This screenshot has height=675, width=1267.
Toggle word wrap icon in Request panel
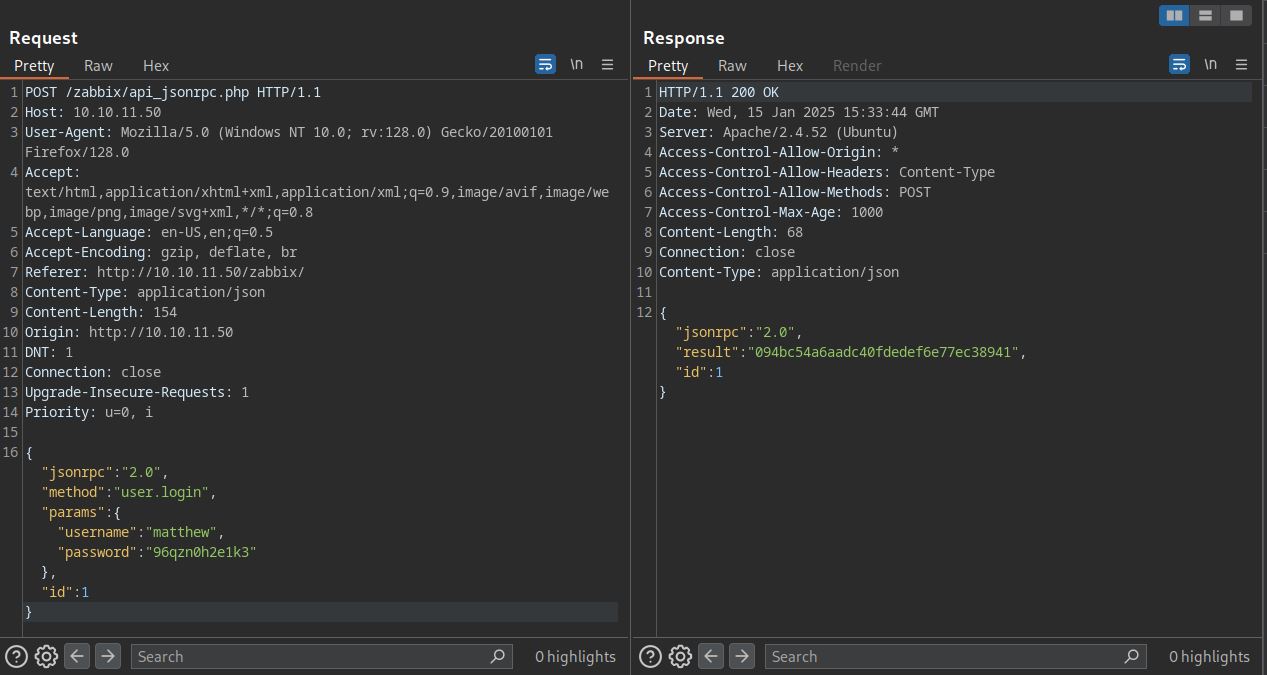point(545,64)
